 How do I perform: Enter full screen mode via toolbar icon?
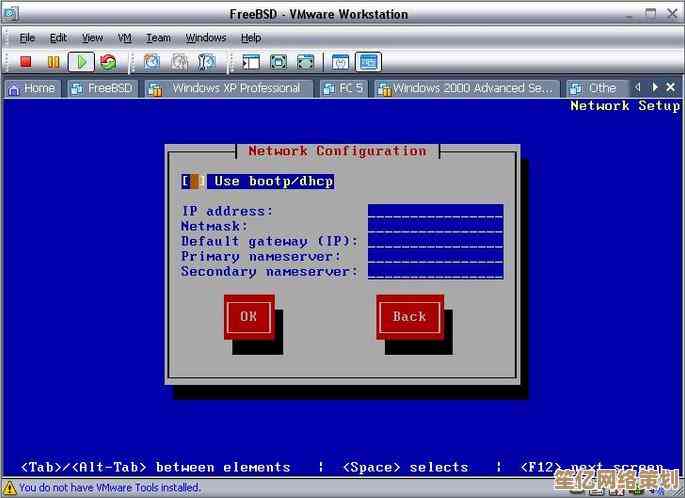pos(278,62)
